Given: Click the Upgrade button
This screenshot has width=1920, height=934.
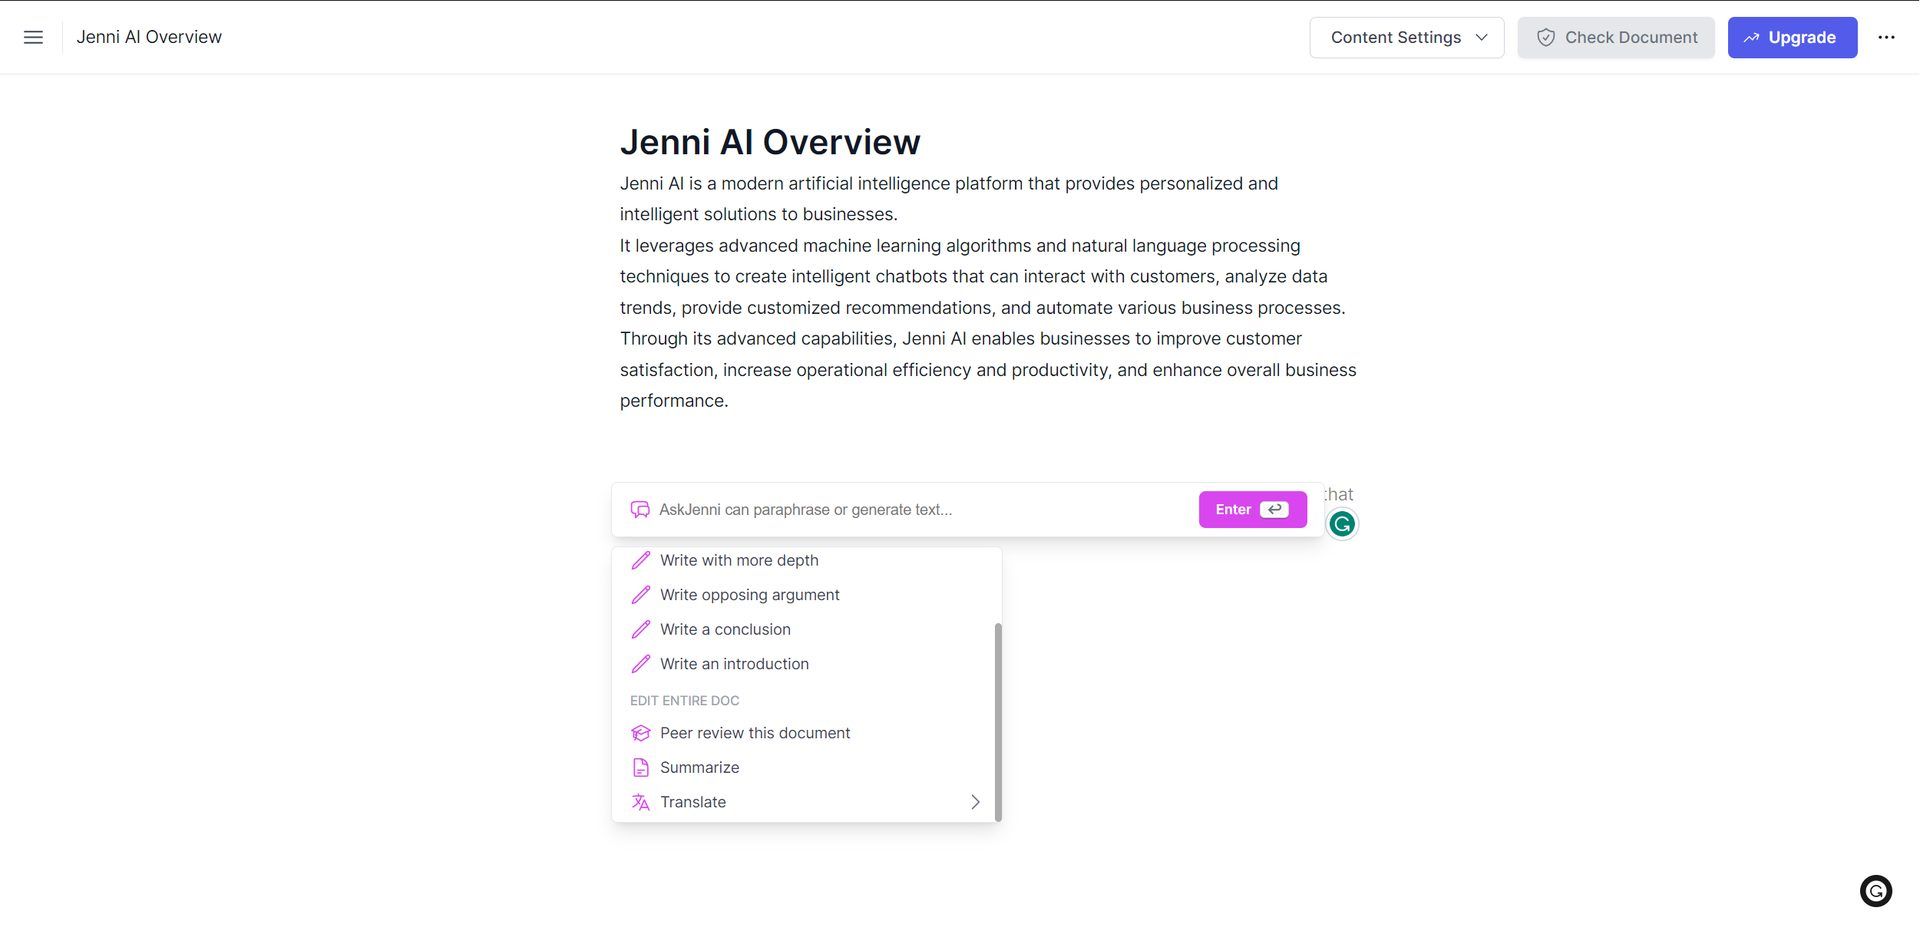Looking at the screenshot, I should [x=1792, y=37].
